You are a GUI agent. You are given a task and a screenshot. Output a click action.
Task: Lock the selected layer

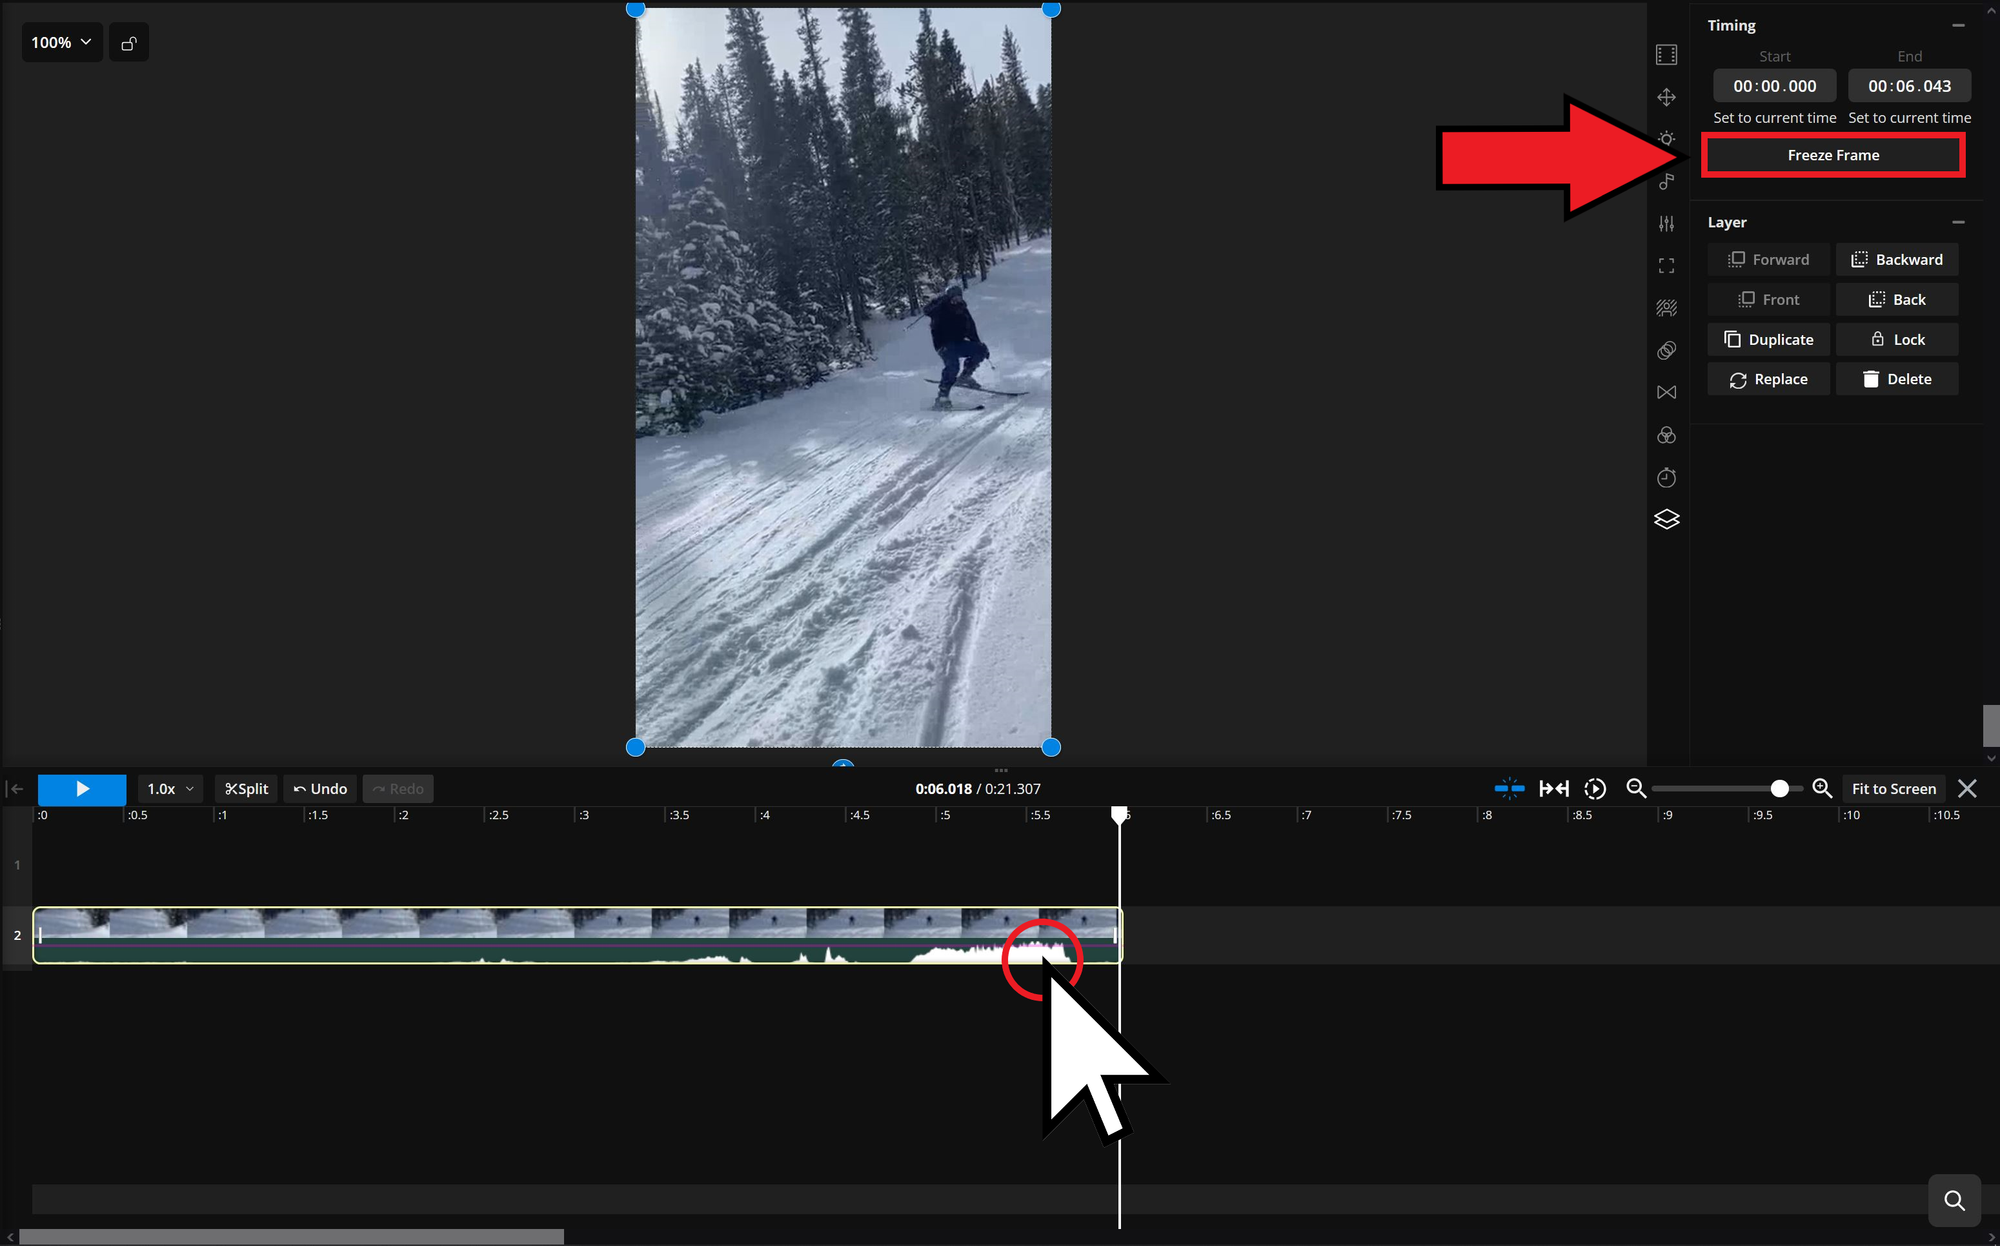(x=1897, y=340)
